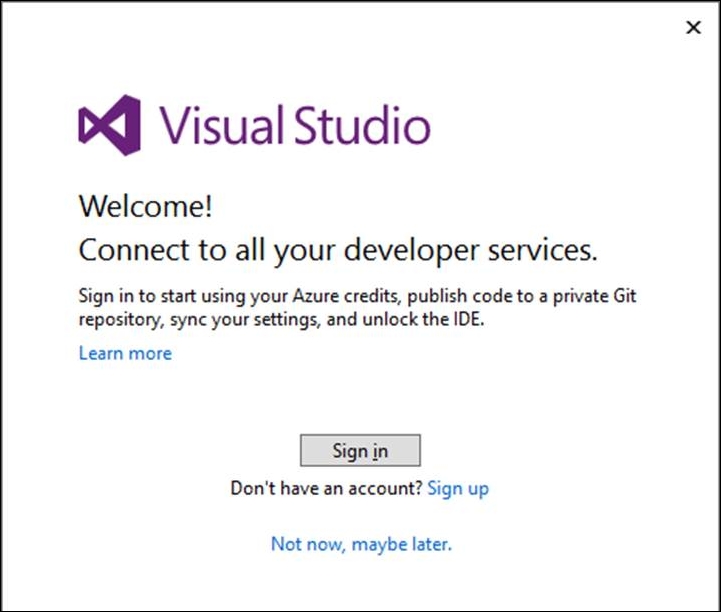Choose Not now, maybe later
The width and height of the screenshot is (721, 612).
point(361,544)
